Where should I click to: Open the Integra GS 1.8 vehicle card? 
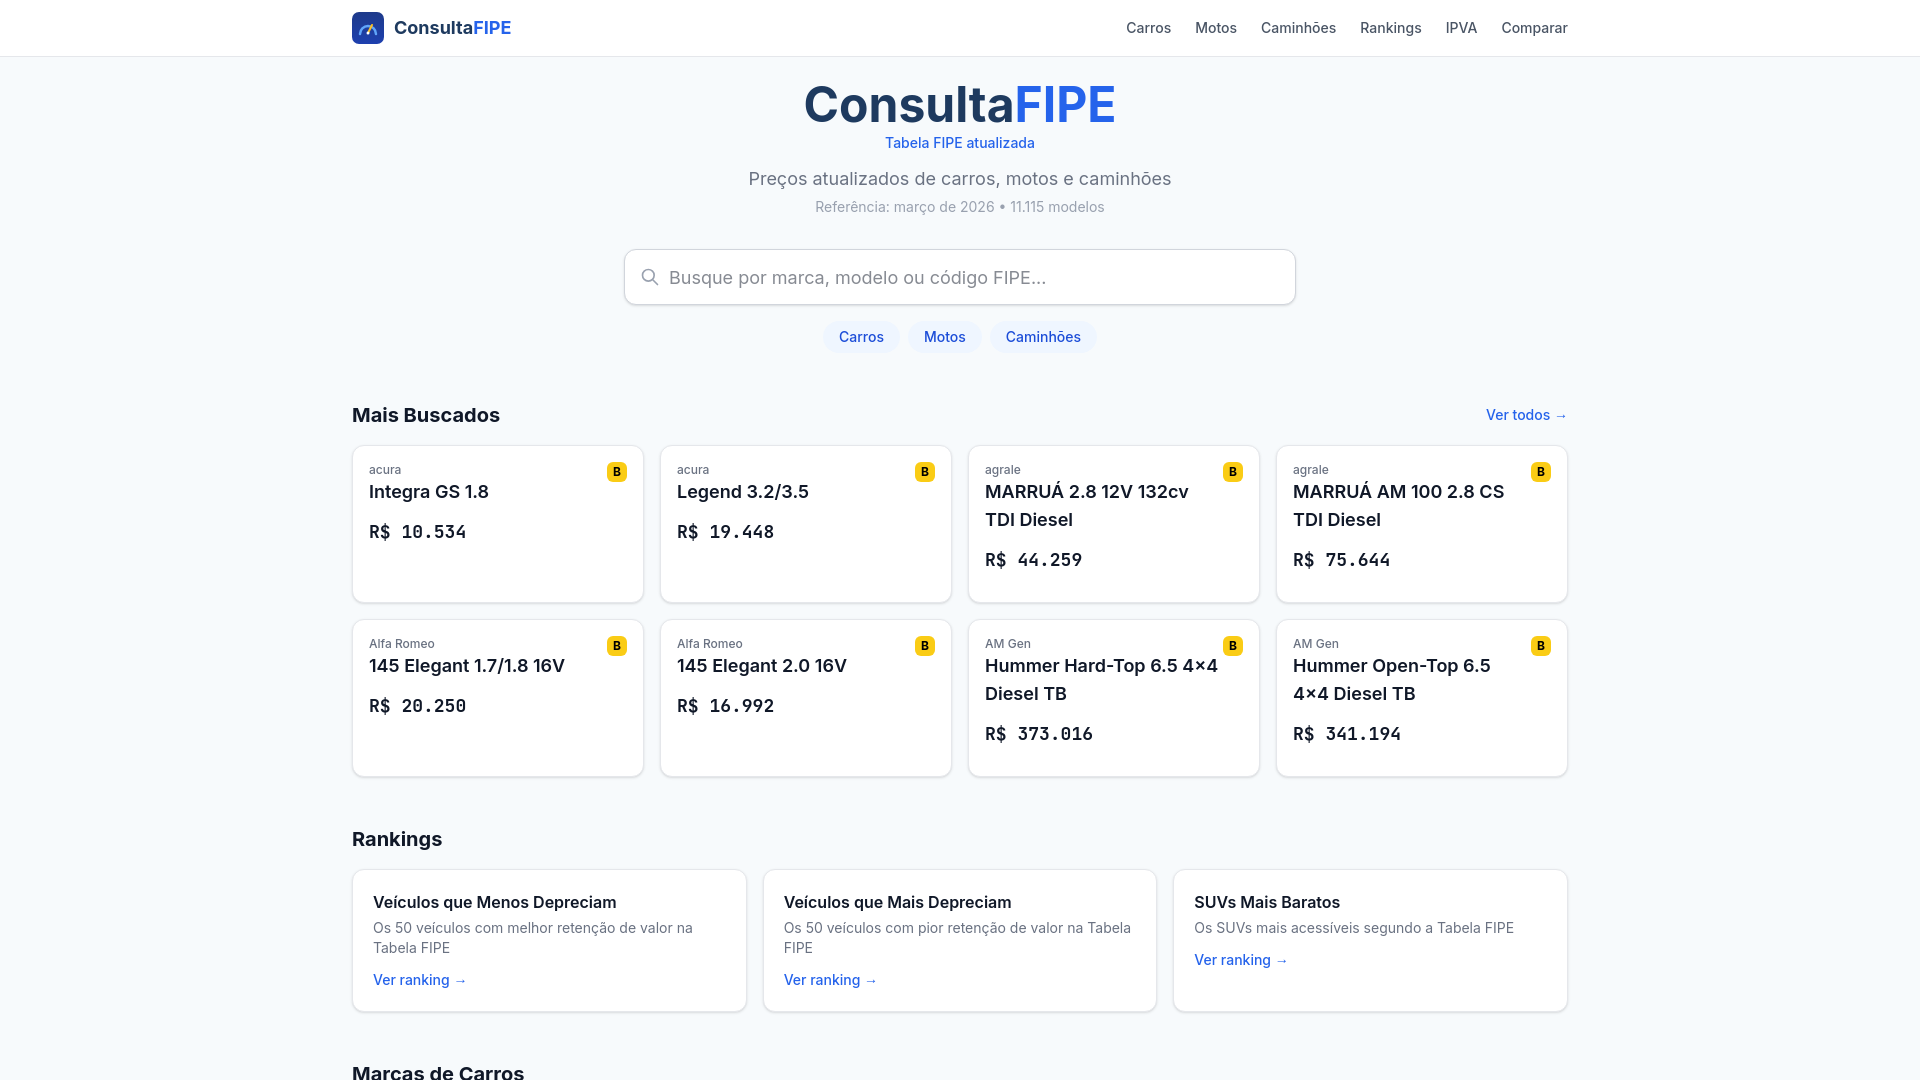[498, 524]
